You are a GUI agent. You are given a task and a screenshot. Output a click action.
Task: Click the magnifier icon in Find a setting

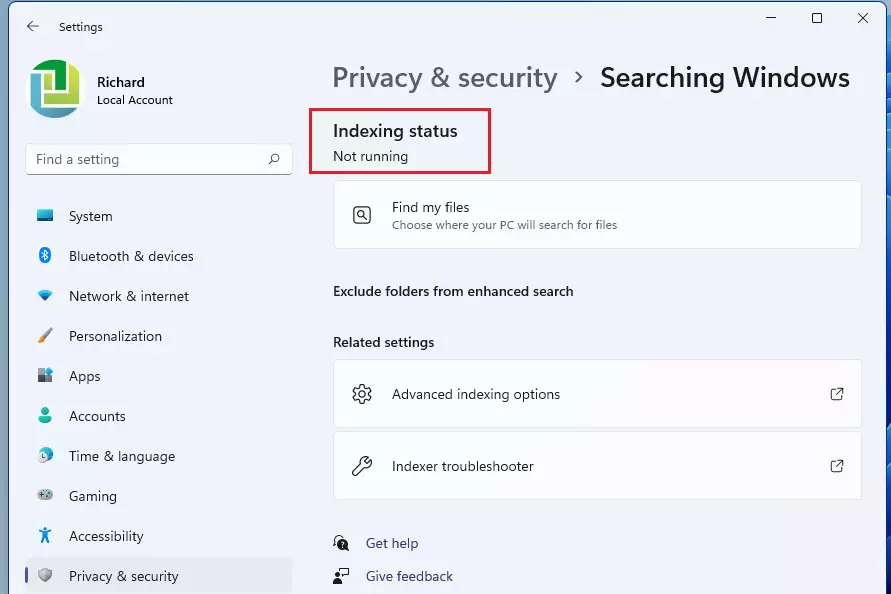click(274, 159)
